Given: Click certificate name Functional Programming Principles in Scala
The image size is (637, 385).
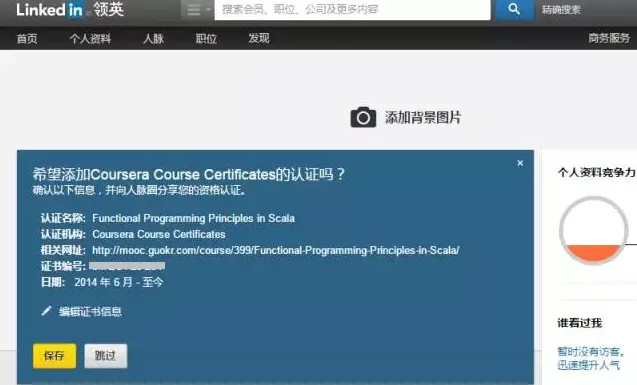Looking at the screenshot, I should [x=193, y=218].
